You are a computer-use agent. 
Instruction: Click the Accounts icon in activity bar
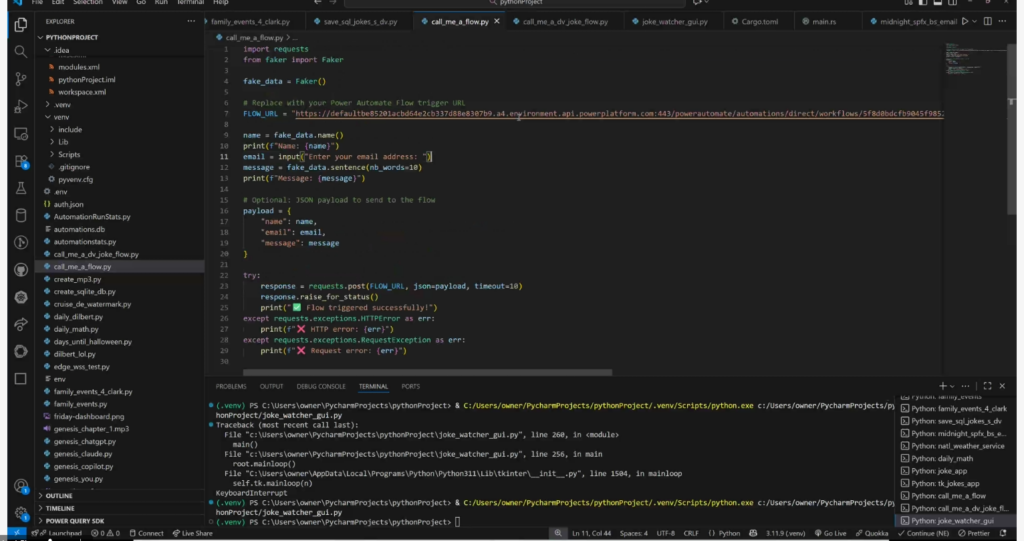pyautogui.click(x=20, y=487)
